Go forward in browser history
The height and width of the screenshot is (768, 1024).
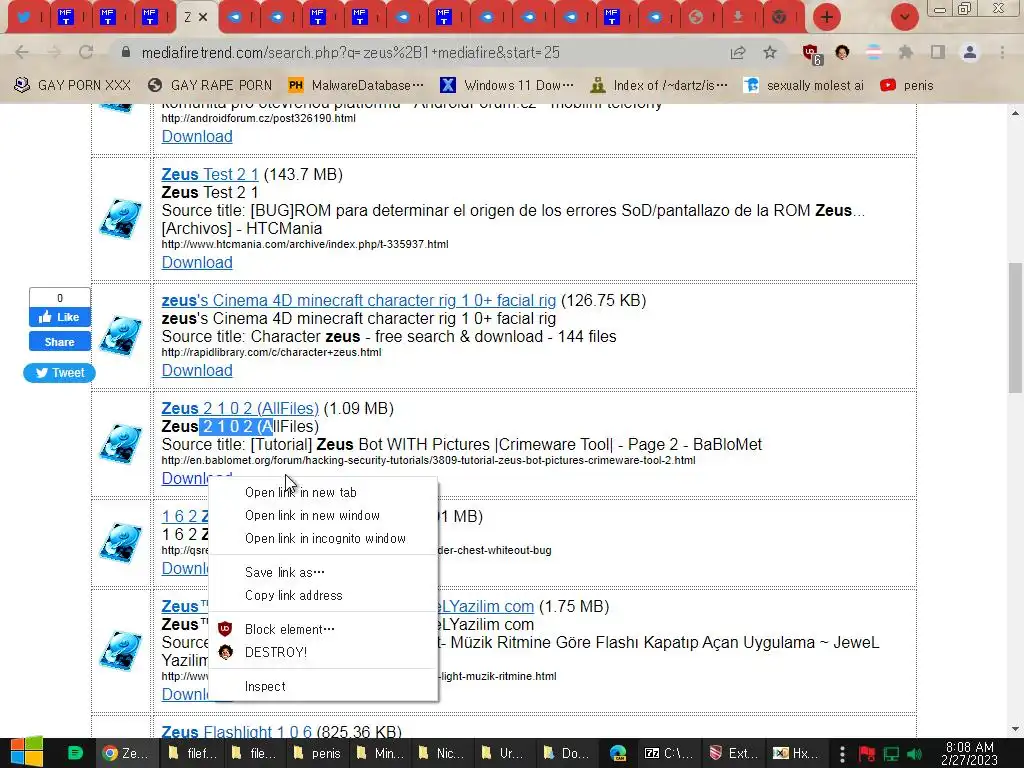pos(54,52)
